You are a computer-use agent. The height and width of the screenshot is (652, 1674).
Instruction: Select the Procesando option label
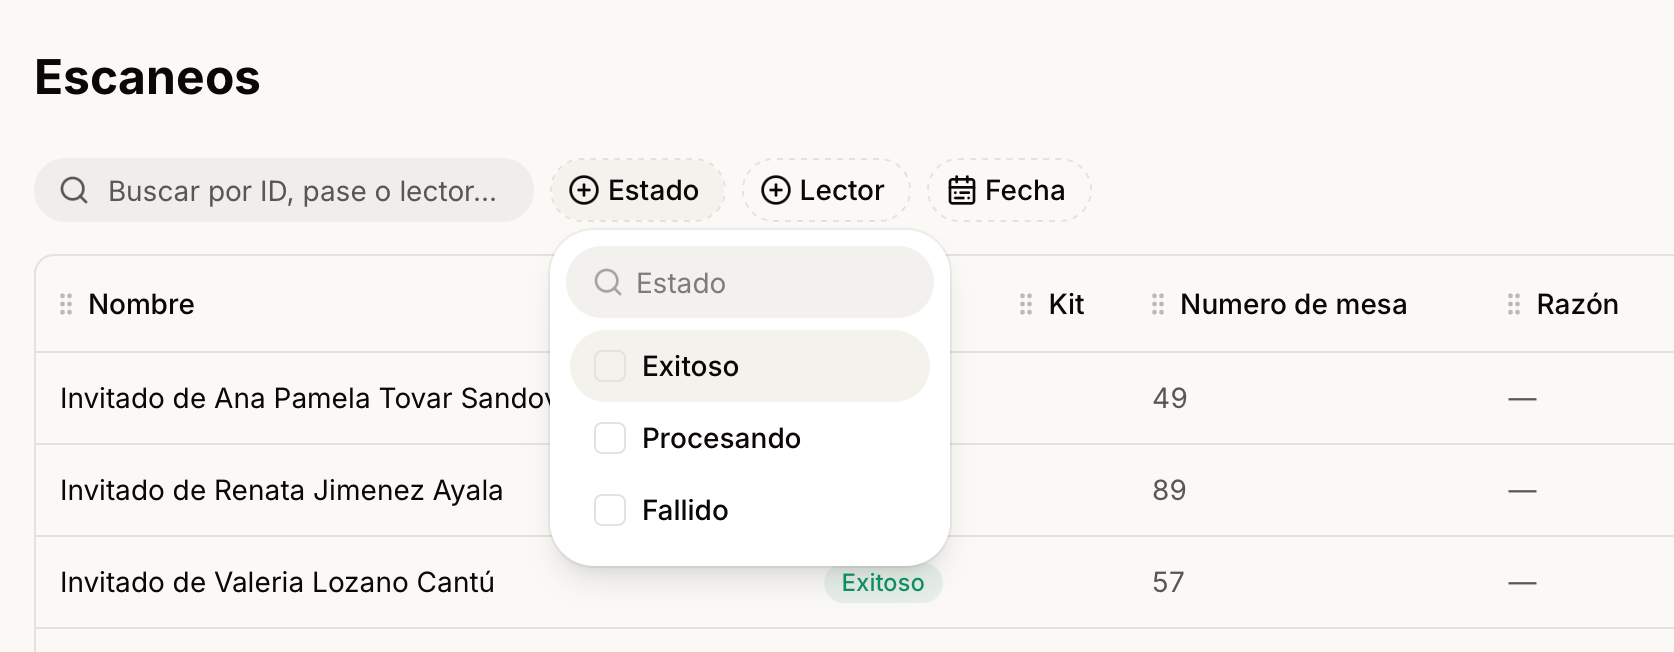(721, 438)
